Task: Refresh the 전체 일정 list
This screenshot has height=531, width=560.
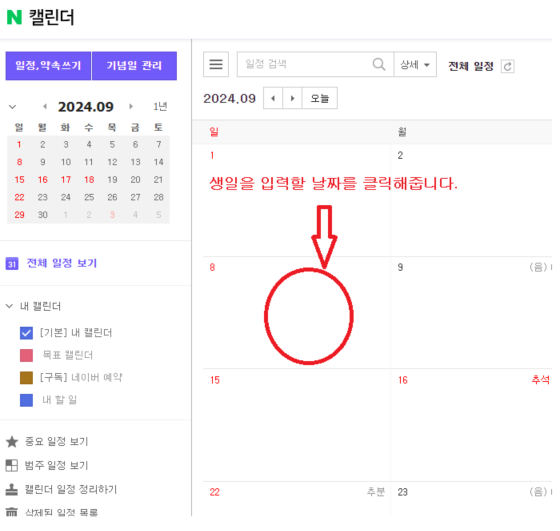Action: click(508, 66)
